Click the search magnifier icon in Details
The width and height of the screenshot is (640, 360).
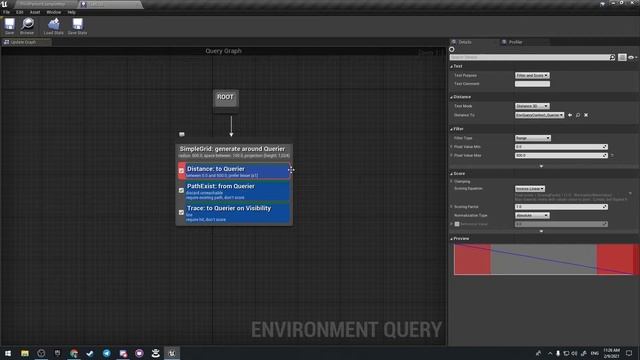[612, 58]
